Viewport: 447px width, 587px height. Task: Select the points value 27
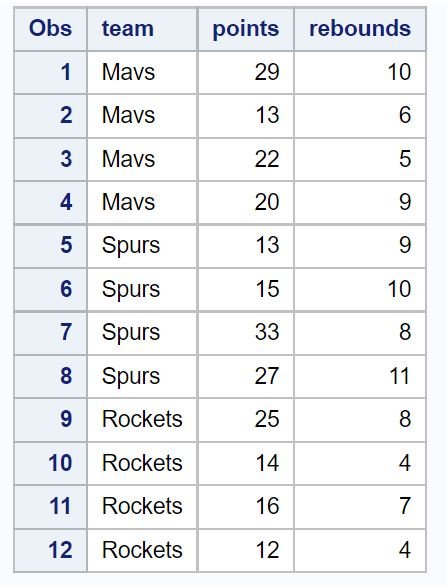point(246,376)
